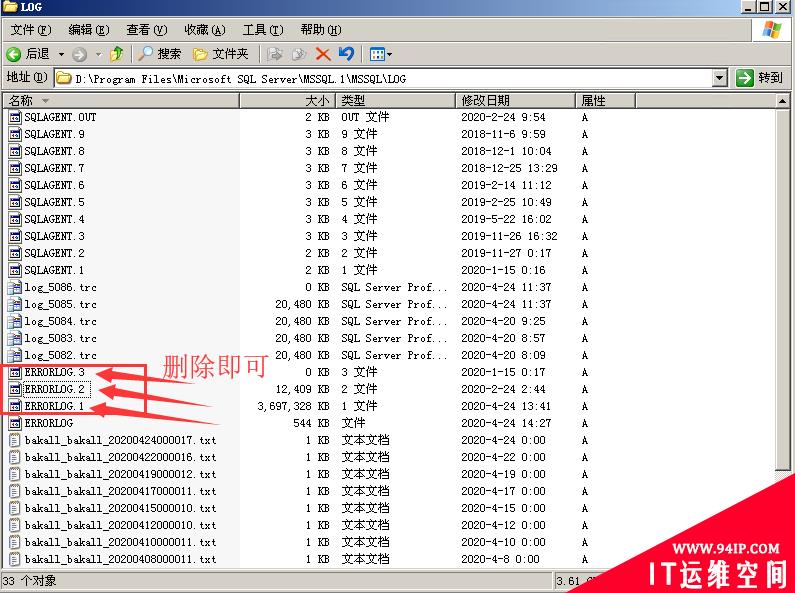Click the Forward navigation arrow icon
The width and height of the screenshot is (795, 593).
79,54
